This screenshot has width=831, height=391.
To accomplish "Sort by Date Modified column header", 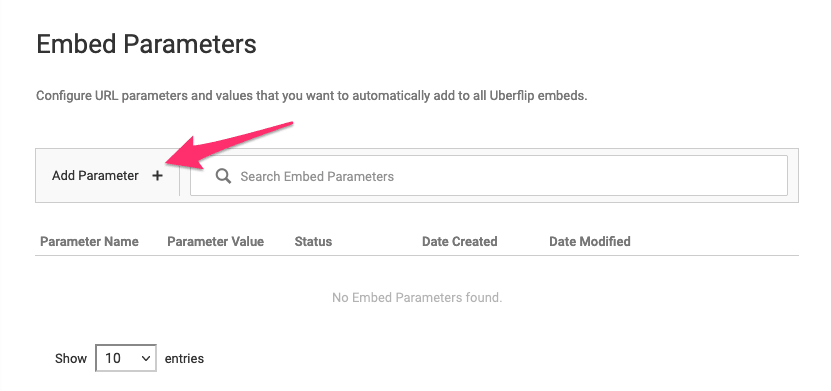I will [x=589, y=242].
